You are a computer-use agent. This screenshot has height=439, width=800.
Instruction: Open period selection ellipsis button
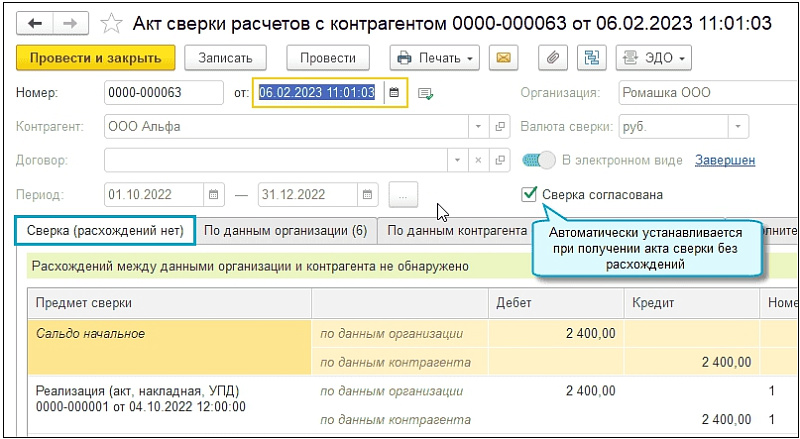[403, 194]
